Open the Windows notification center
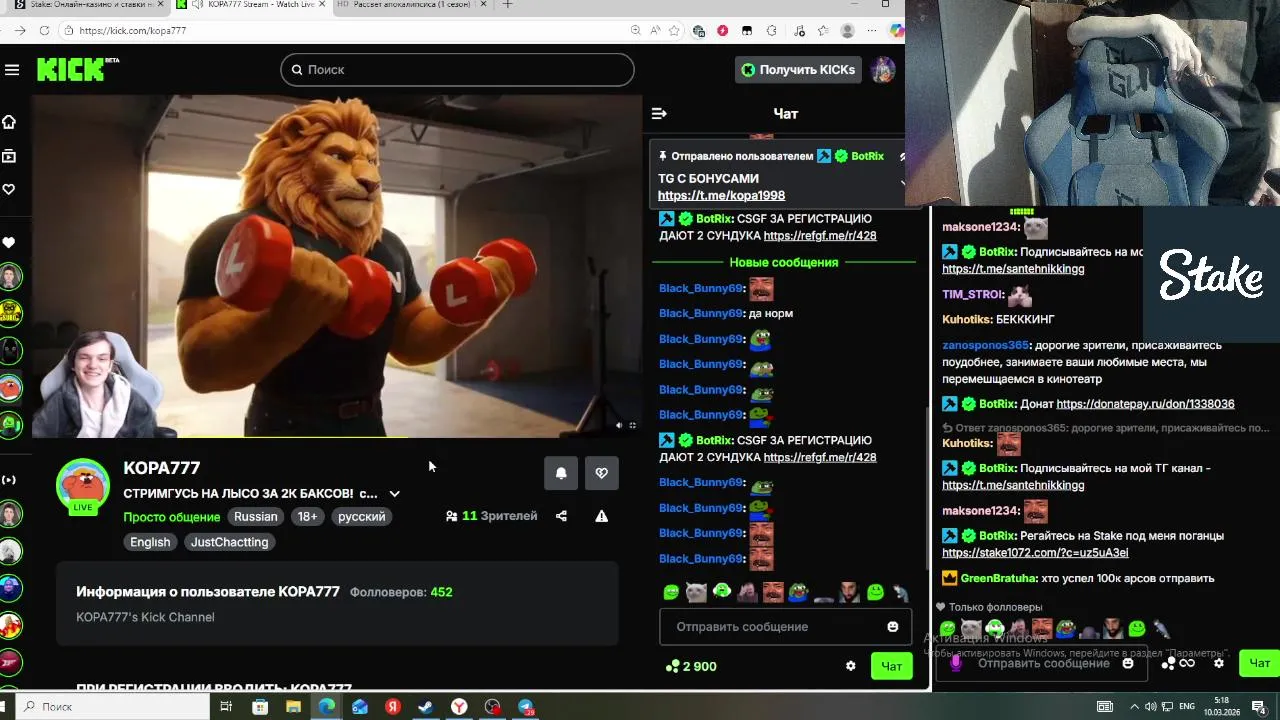The height and width of the screenshot is (720, 1280). click(1259, 707)
